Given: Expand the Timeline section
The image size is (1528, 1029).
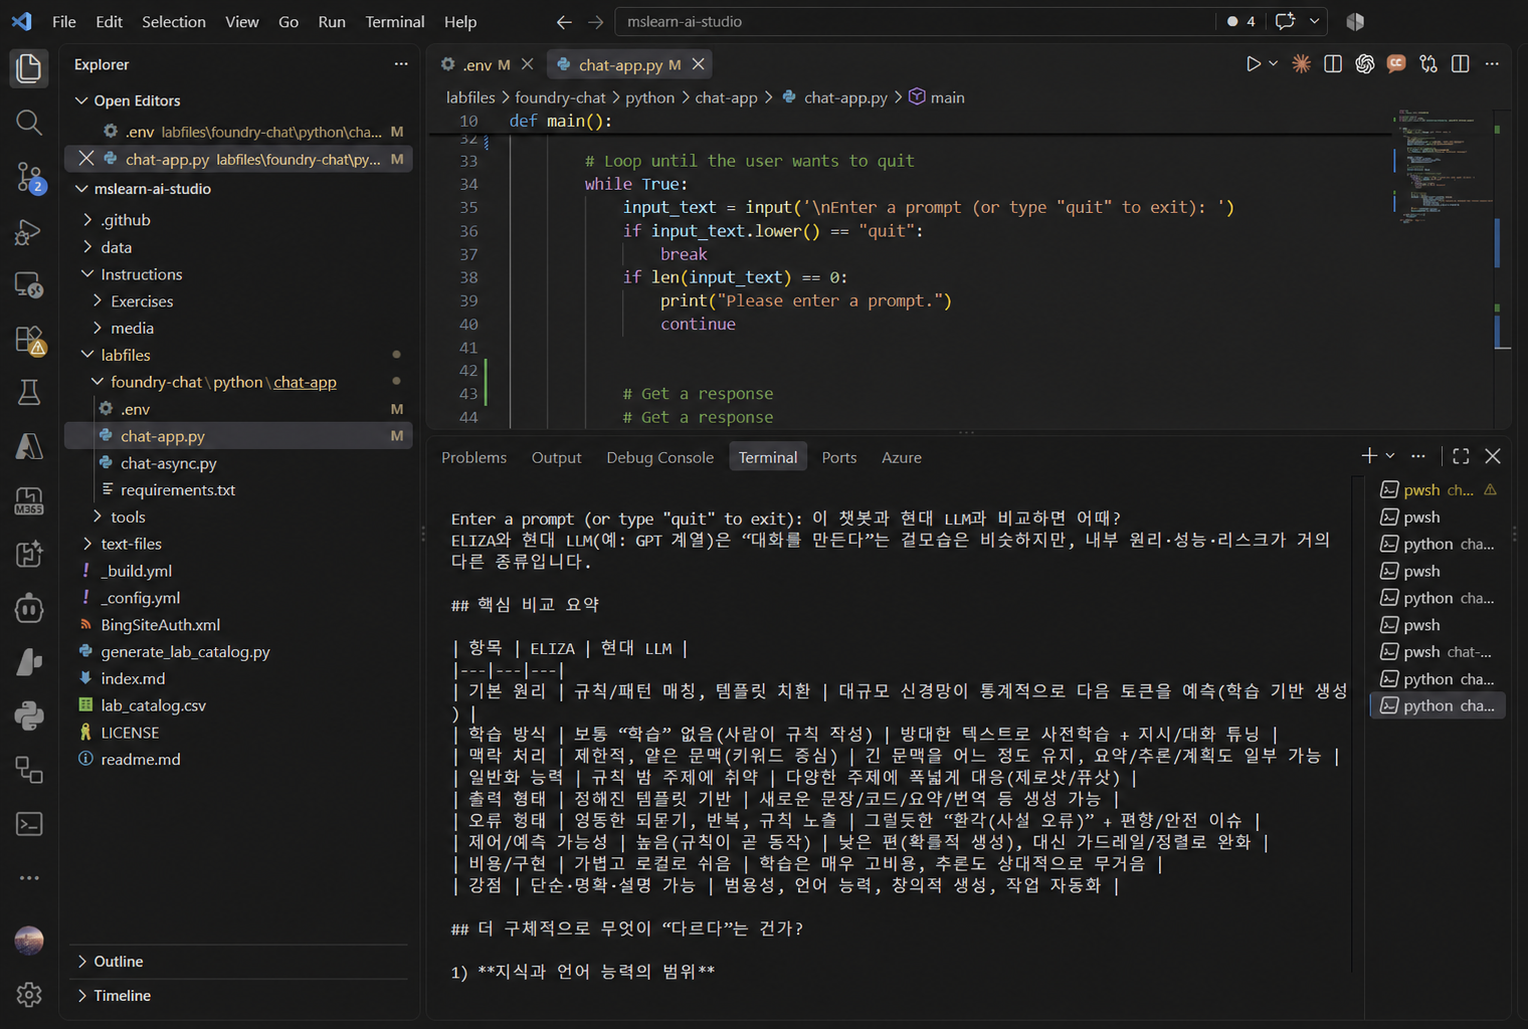Looking at the screenshot, I should click(x=239, y=995).
